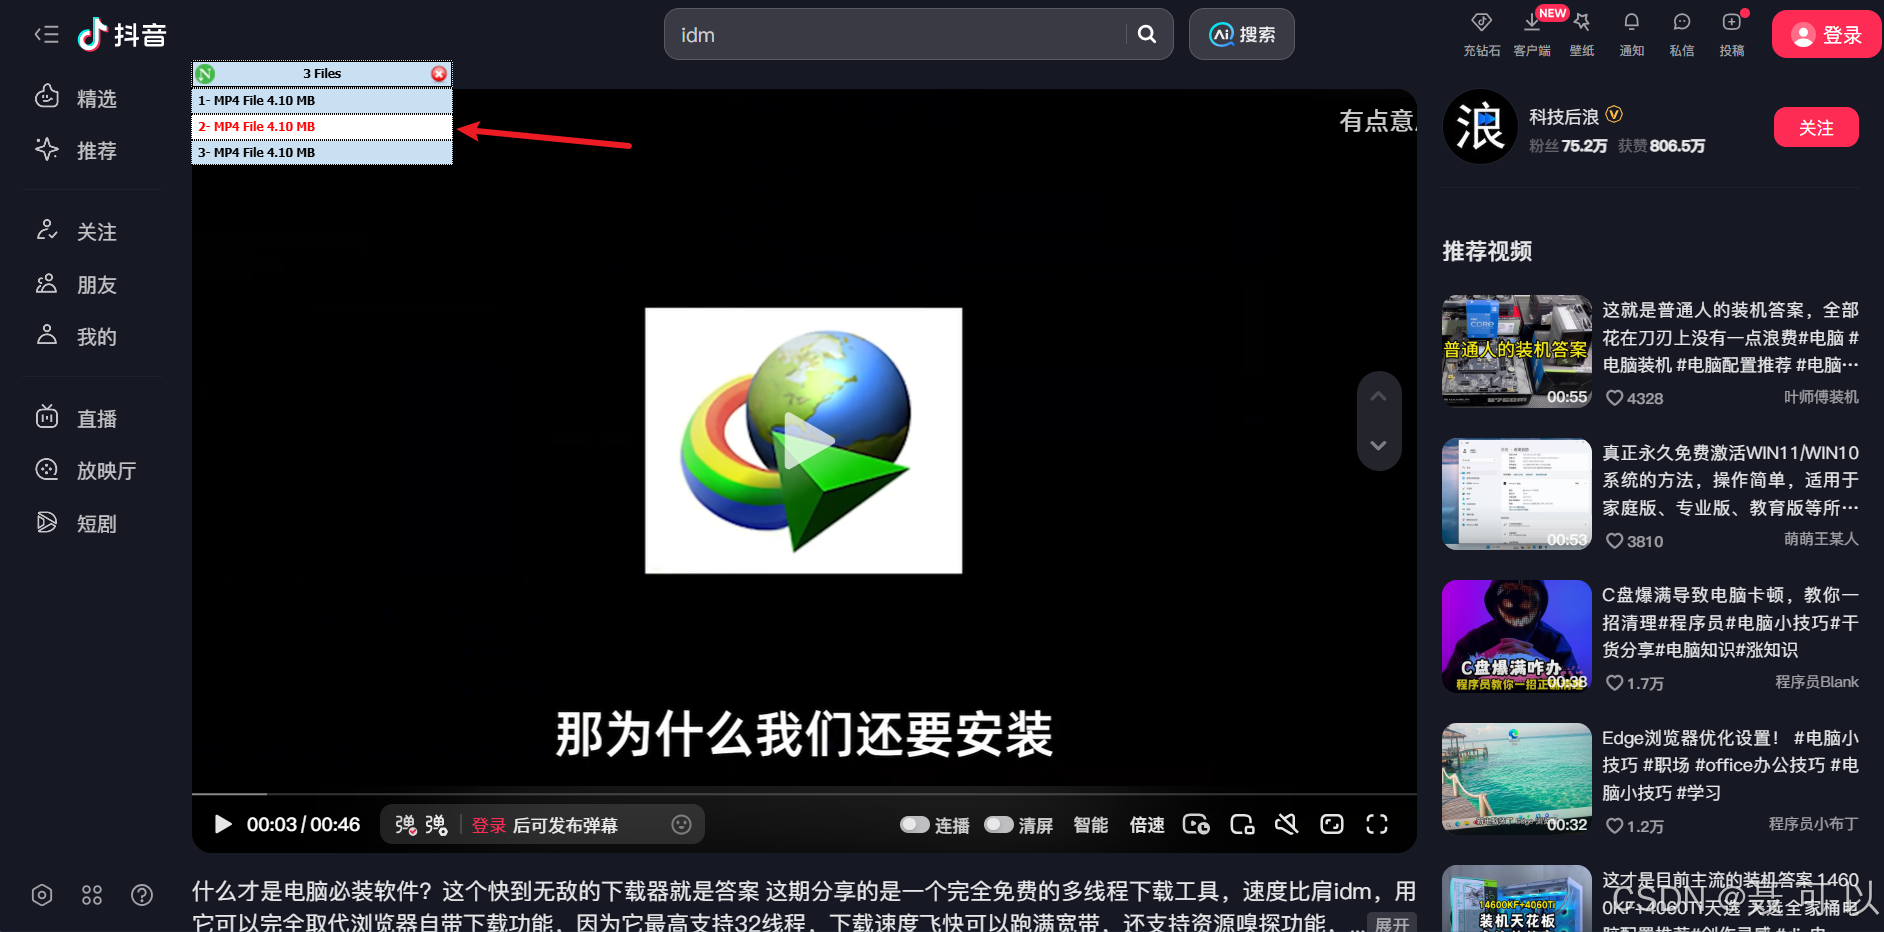Enable picture-in-picture mini player icon
This screenshot has height=932, width=1884.
tap(1242, 824)
